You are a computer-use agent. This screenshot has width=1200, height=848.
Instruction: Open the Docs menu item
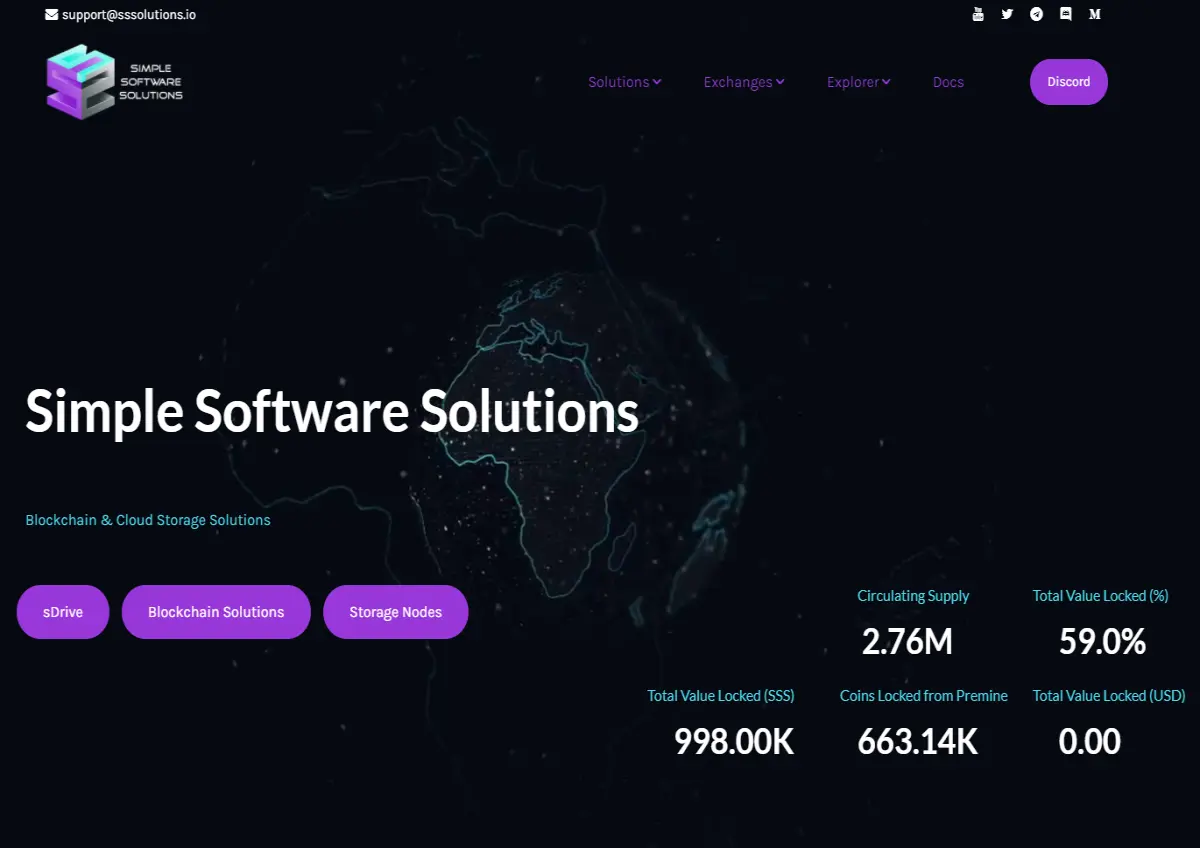(x=948, y=82)
